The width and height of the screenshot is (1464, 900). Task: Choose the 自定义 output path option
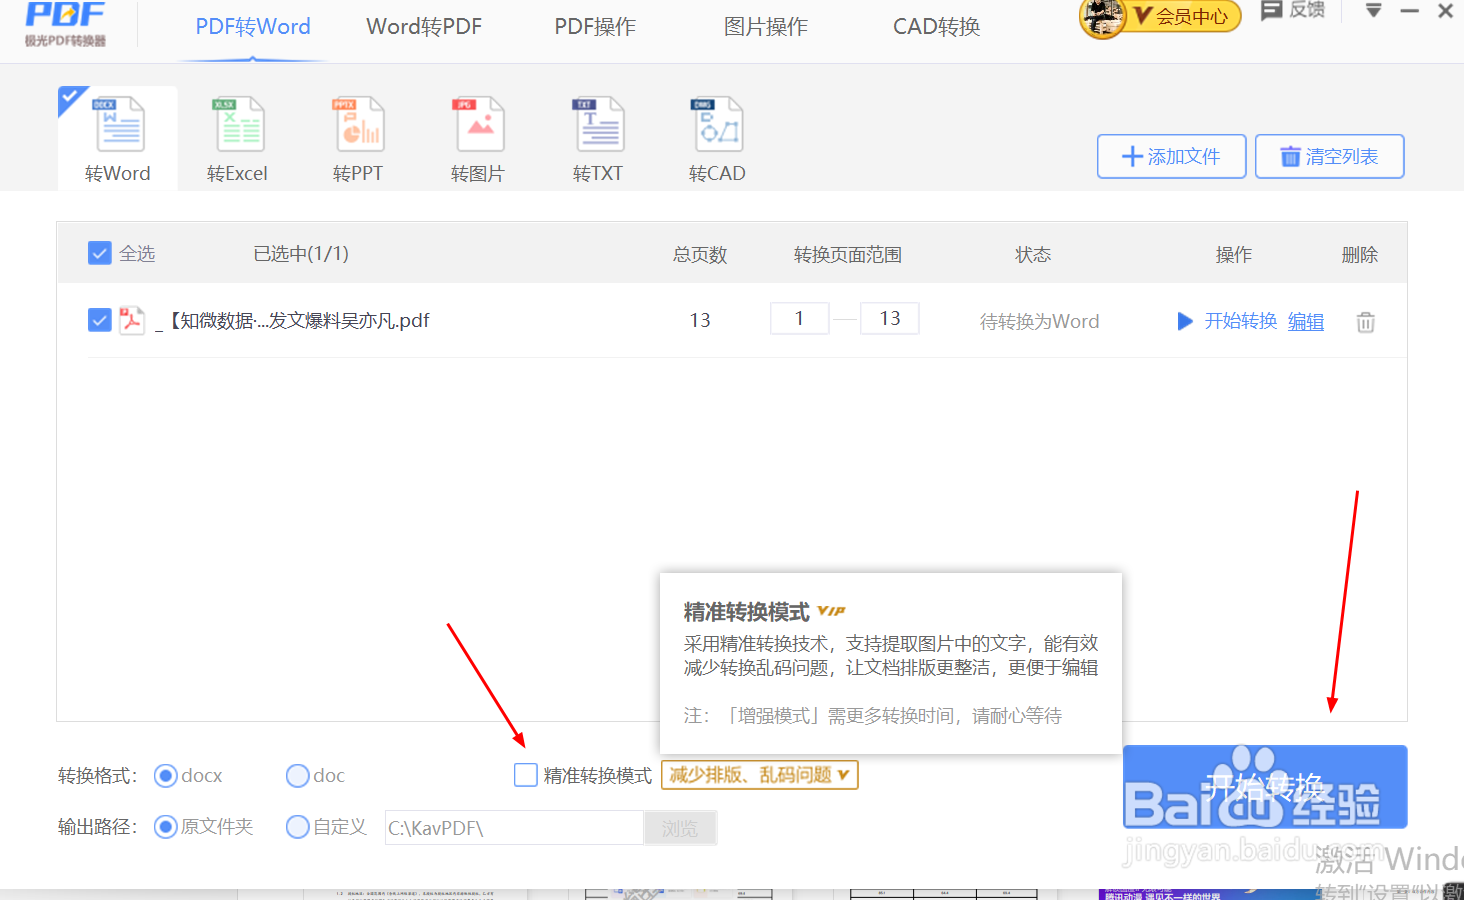click(297, 827)
